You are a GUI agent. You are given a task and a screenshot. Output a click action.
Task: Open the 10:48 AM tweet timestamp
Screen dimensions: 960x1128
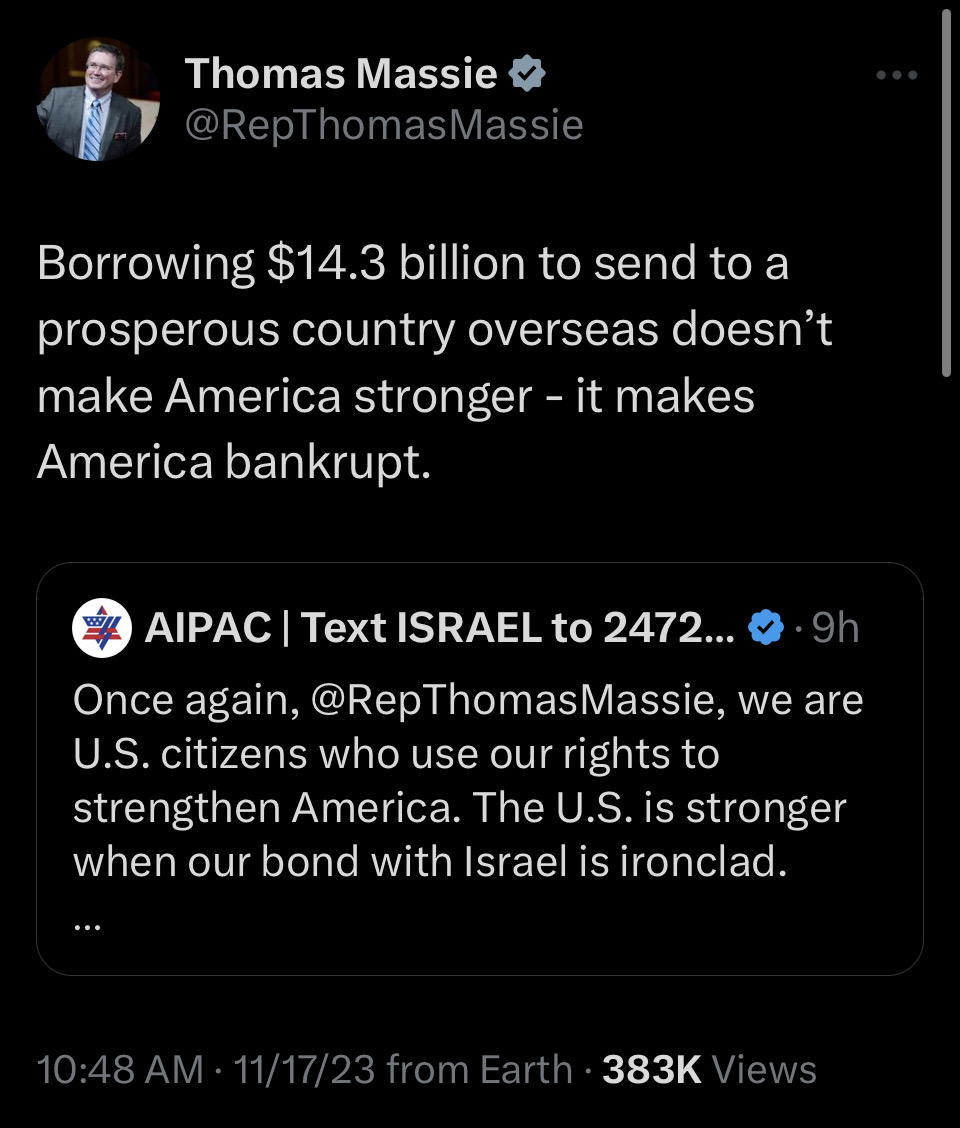[120, 1069]
